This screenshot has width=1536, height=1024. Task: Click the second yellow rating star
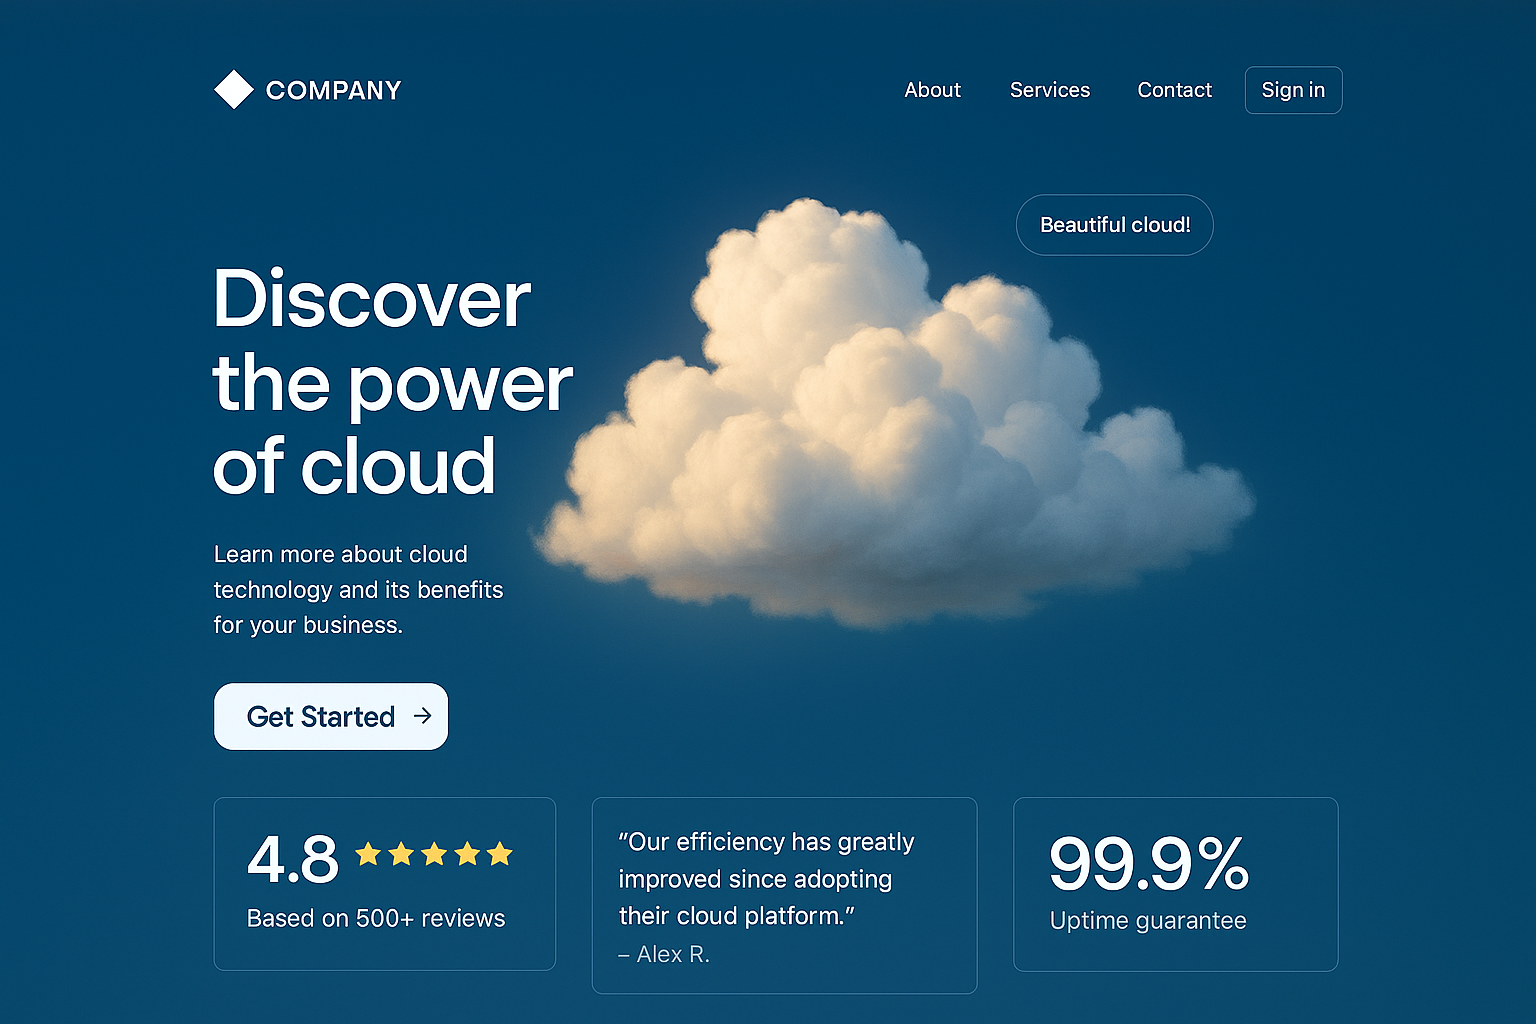pos(401,854)
